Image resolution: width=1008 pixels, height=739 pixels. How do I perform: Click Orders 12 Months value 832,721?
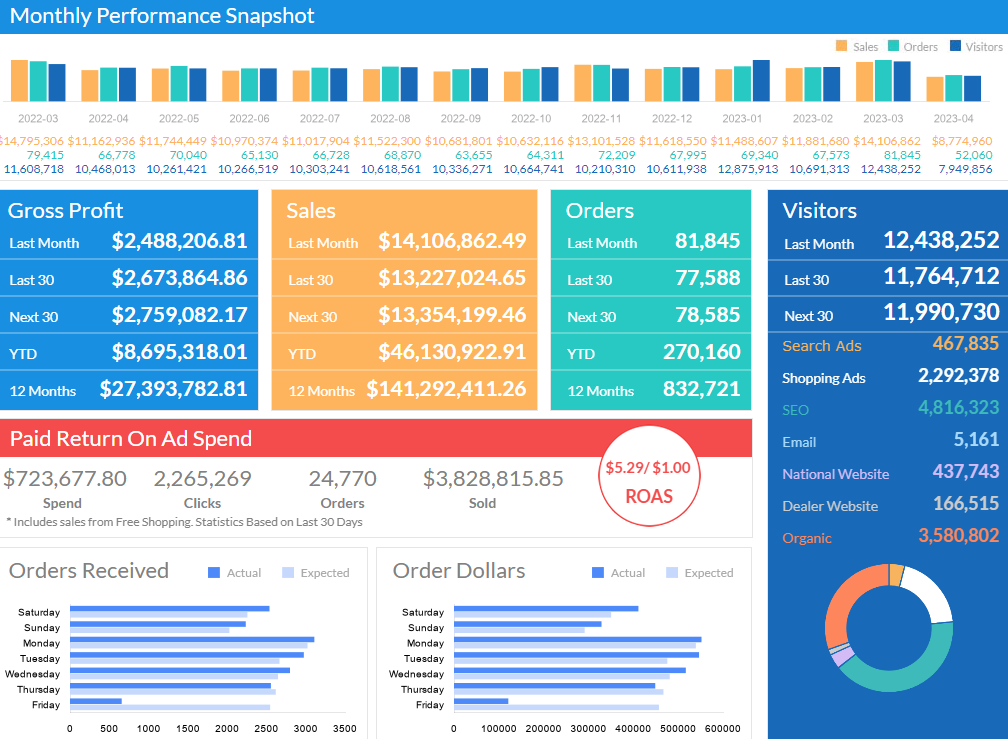pyautogui.click(x=701, y=389)
